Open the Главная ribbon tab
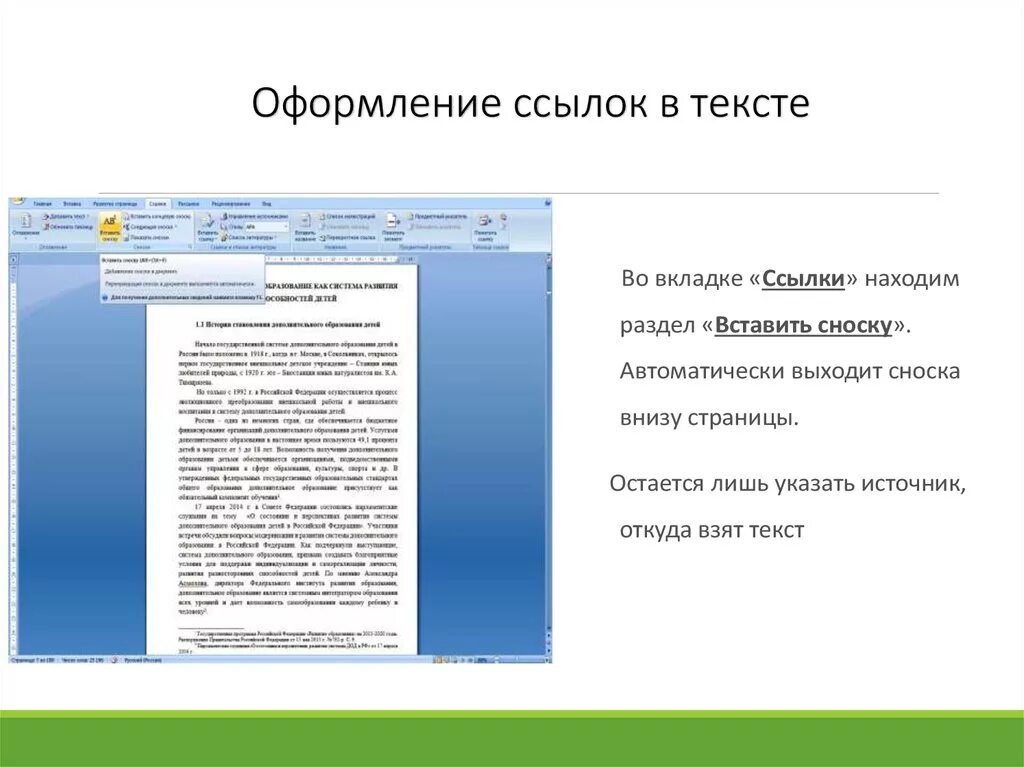The image size is (1024, 767). click(x=42, y=204)
